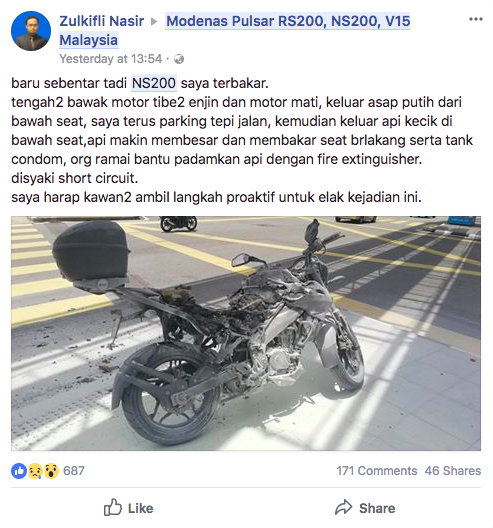This screenshot has width=493, height=528.
Task: Open Zulkifli Nasir's profile name link
Action: pos(102,21)
